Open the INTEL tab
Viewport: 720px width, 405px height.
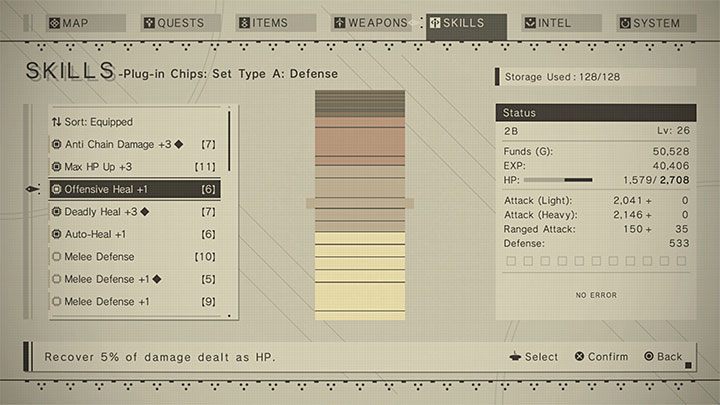558,23
